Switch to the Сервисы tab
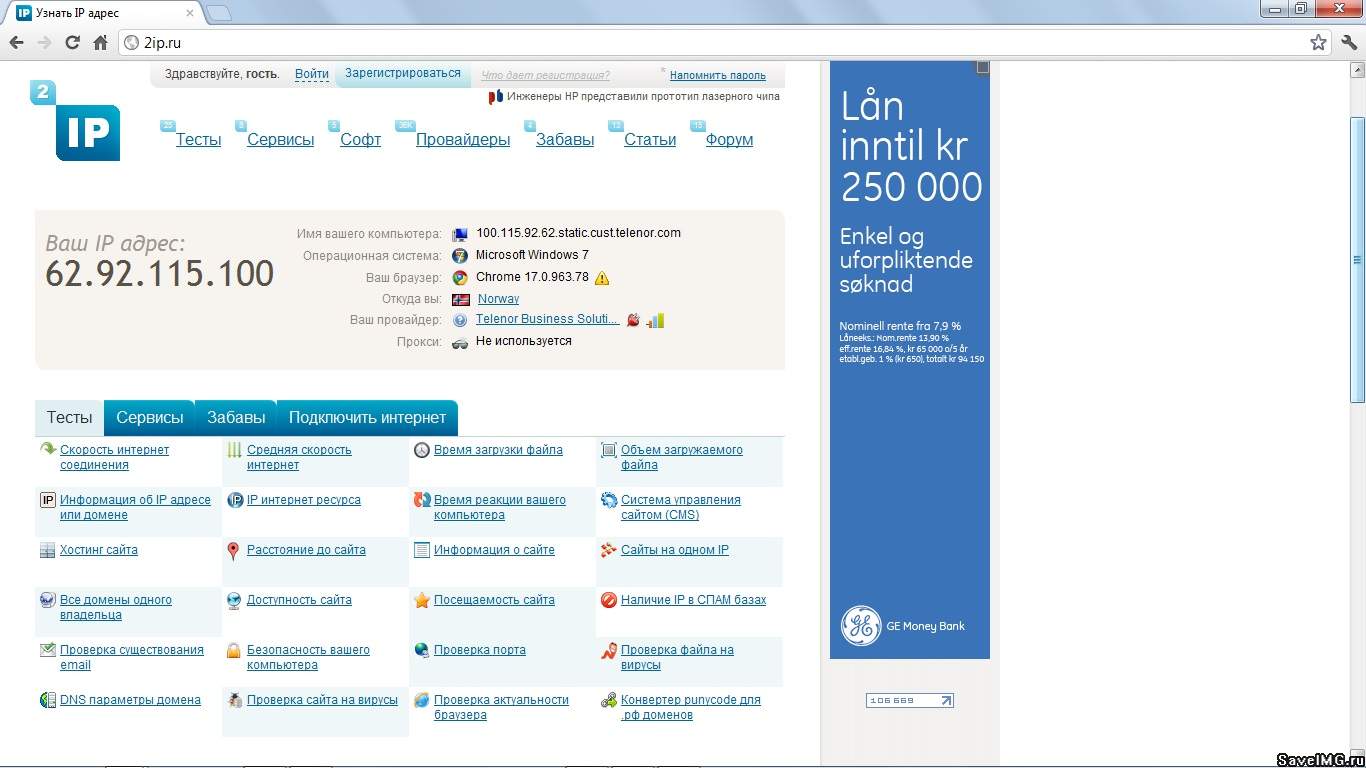 click(150, 418)
